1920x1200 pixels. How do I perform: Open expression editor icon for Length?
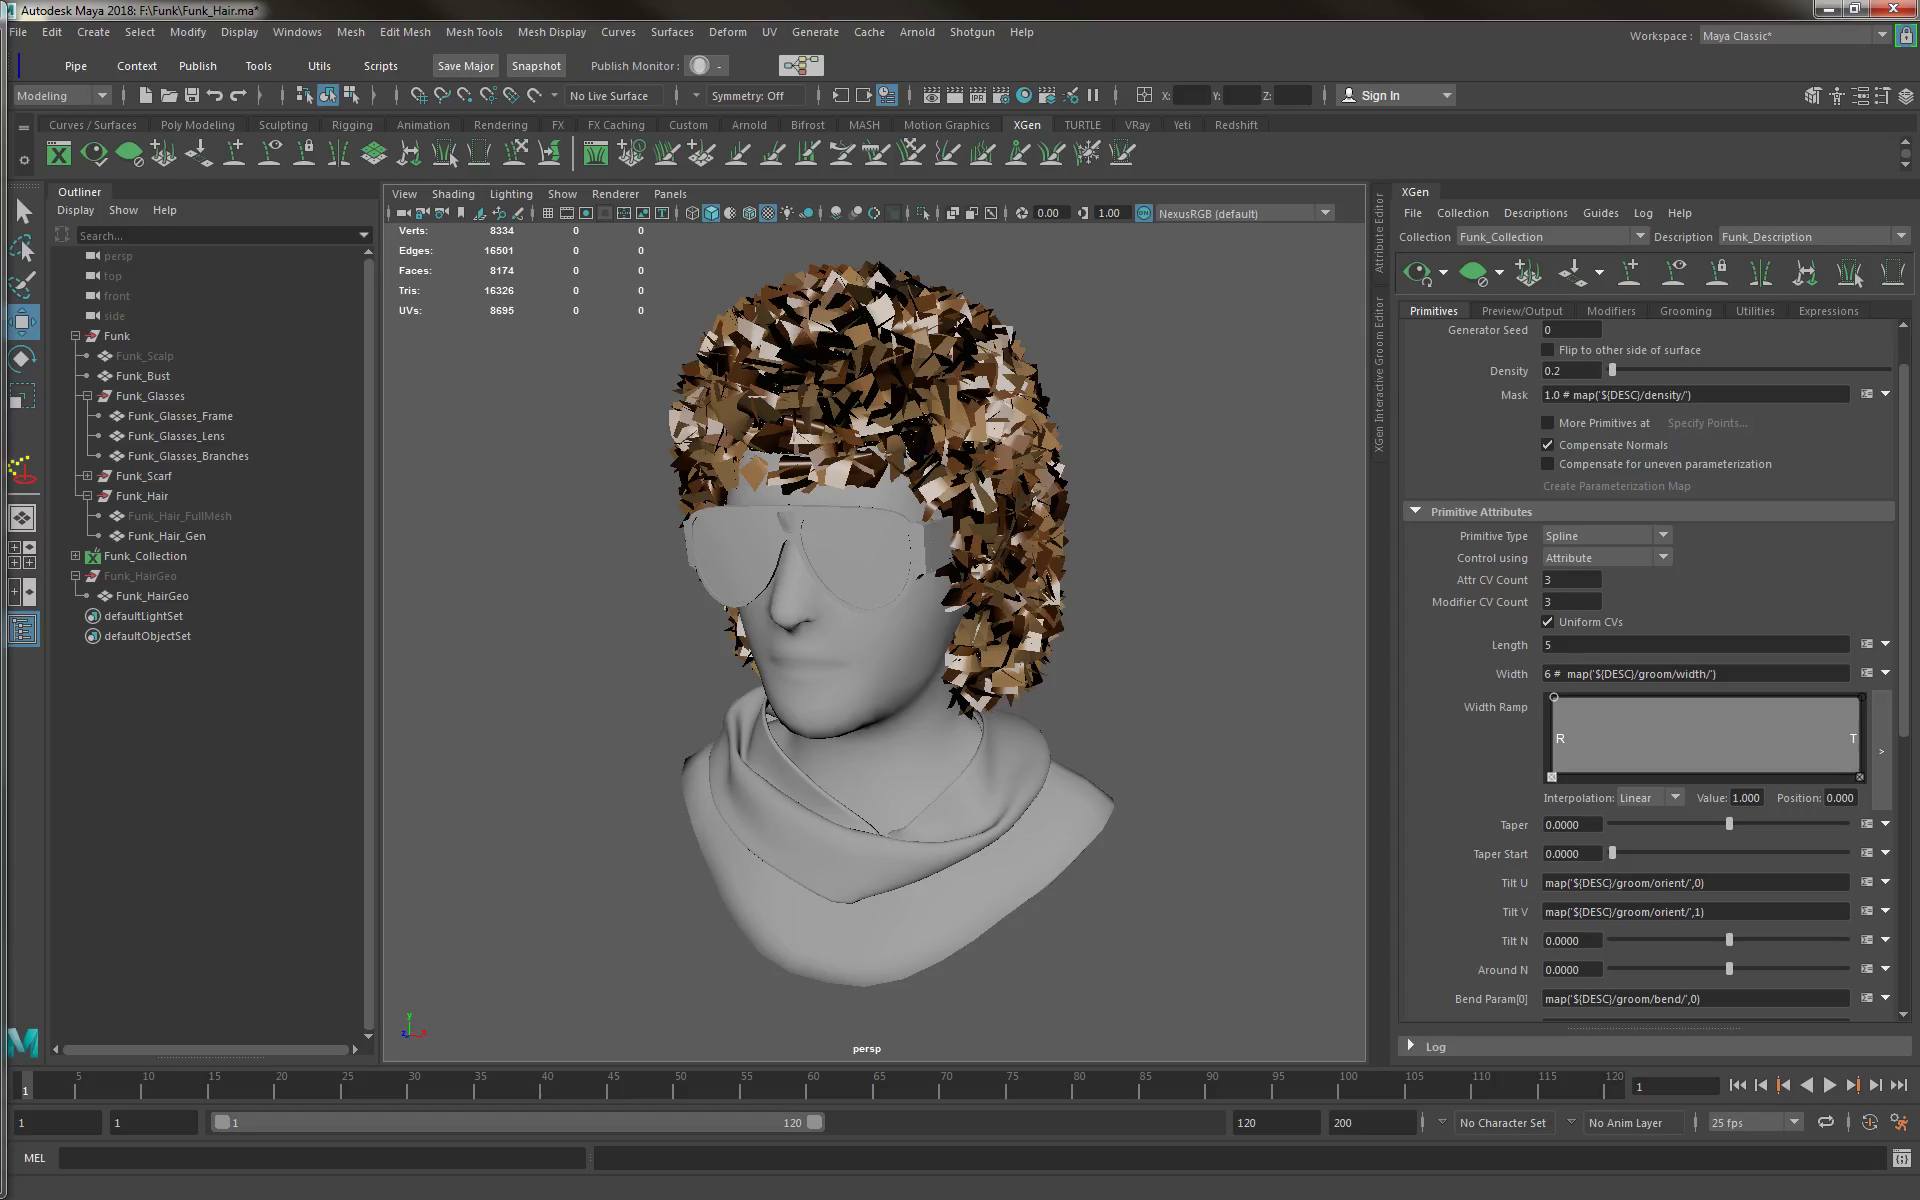(x=1866, y=645)
